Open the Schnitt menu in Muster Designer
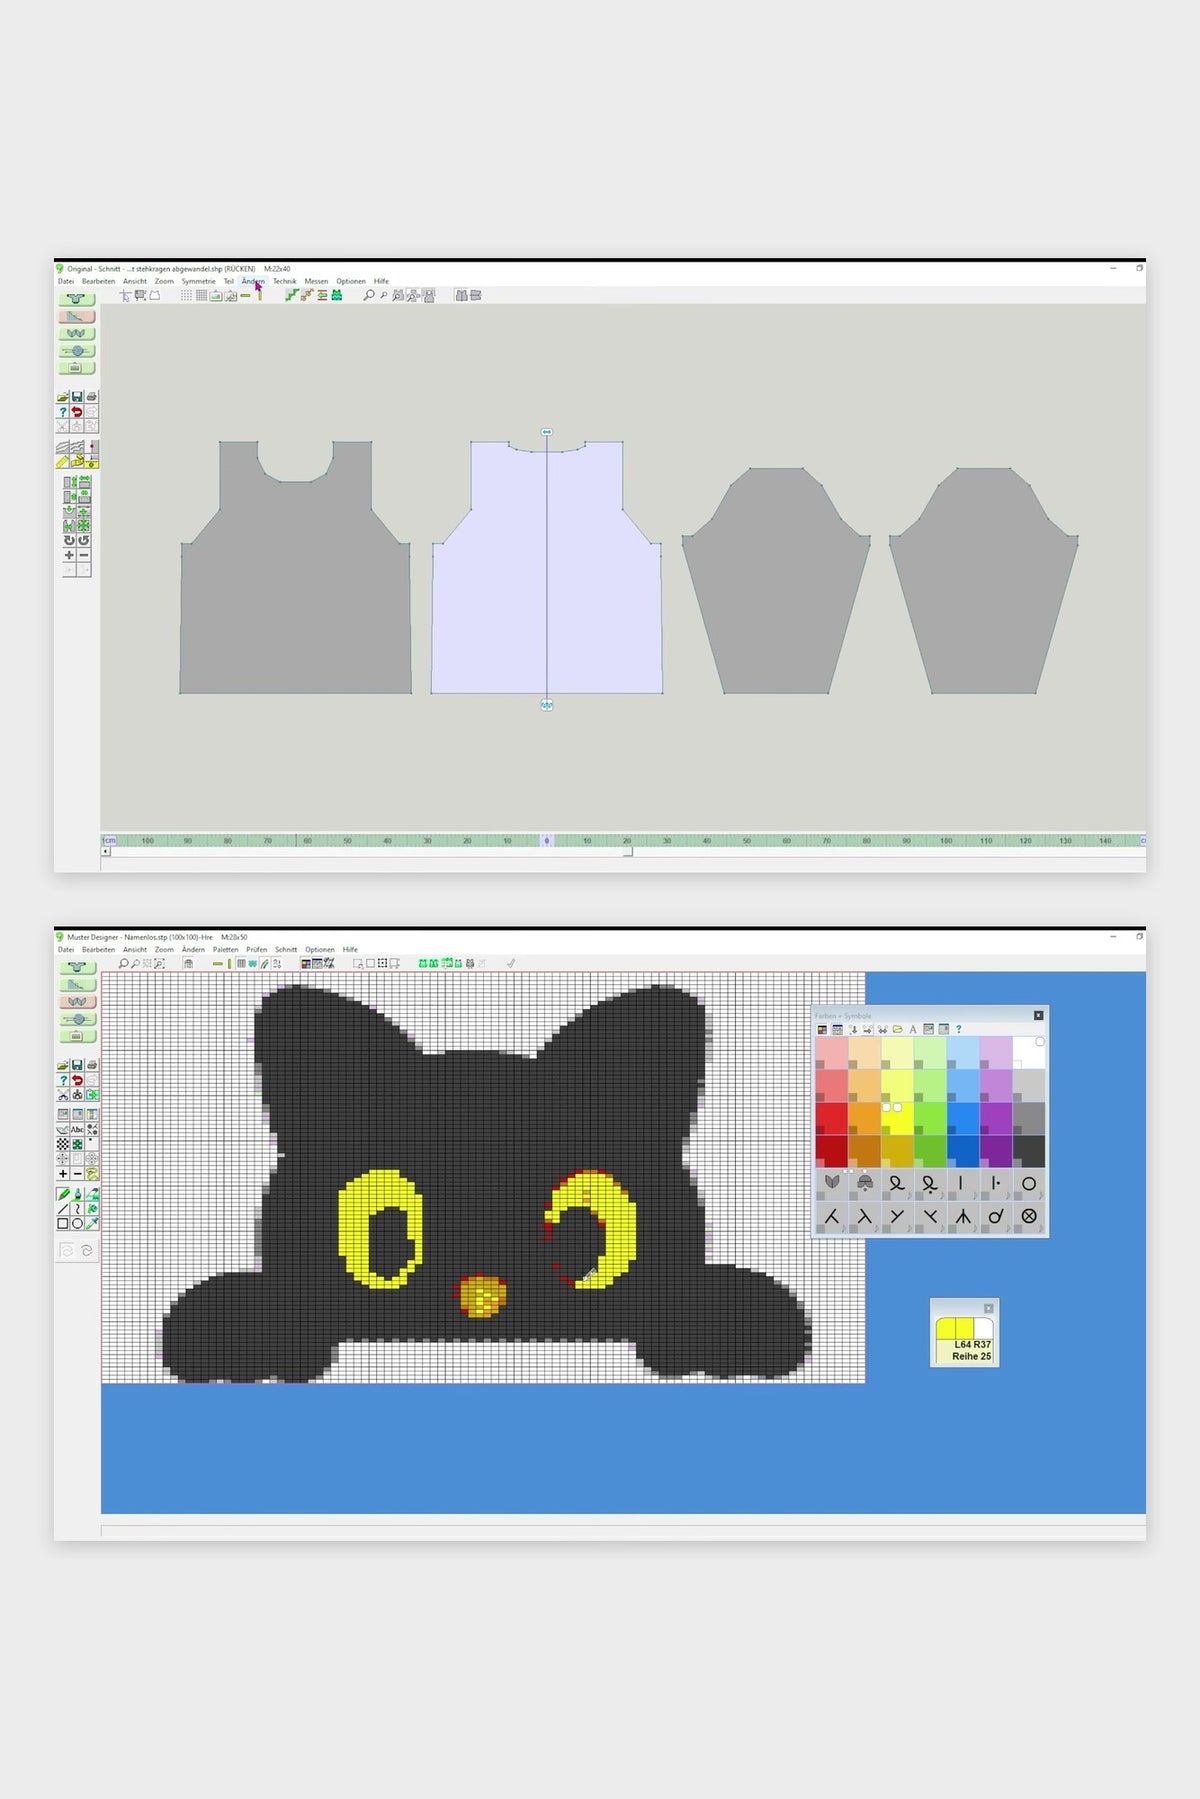Image resolution: width=1200 pixels, height=1799 pixels. point(286,950)
